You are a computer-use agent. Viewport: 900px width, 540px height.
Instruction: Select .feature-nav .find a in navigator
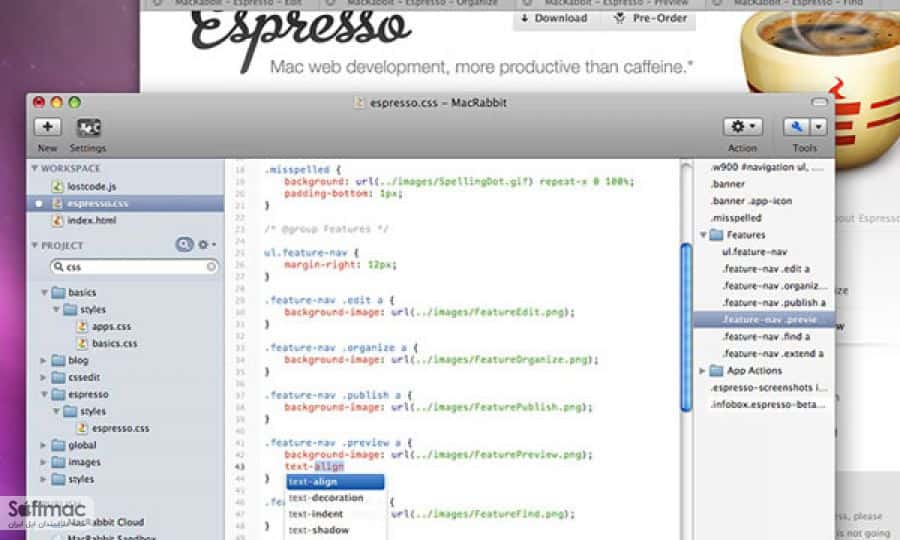click(x=764, y=336)
